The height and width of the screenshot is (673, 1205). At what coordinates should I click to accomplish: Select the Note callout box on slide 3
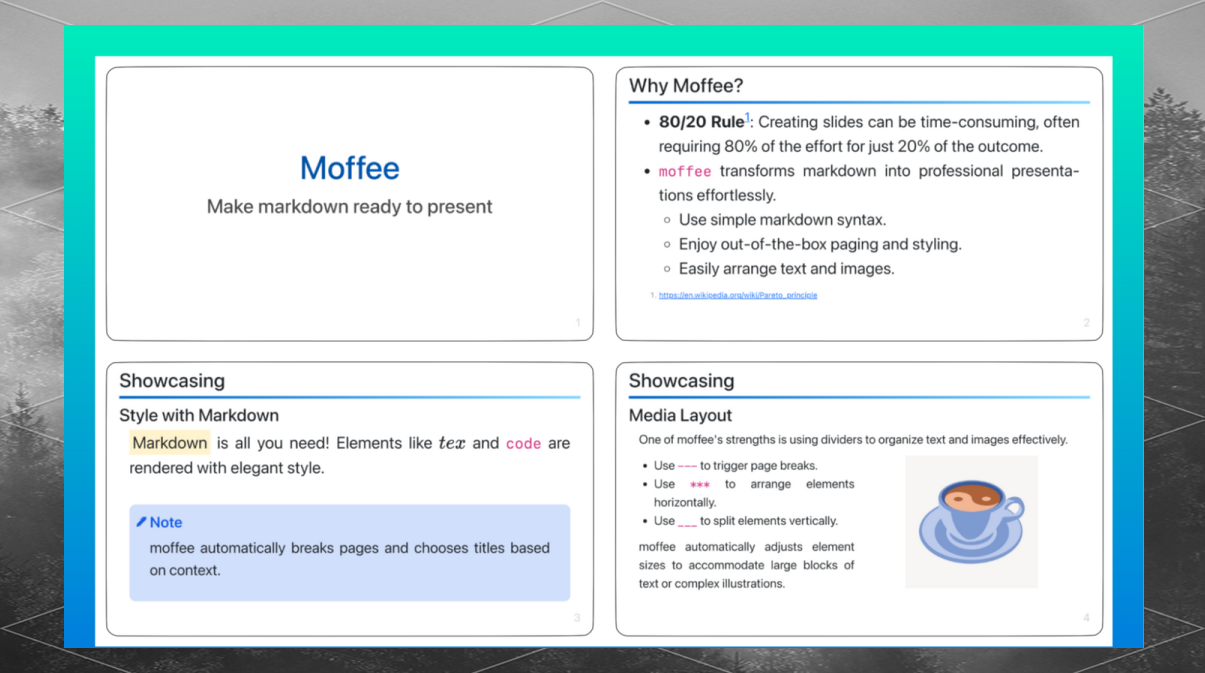[x=349, y=553]
